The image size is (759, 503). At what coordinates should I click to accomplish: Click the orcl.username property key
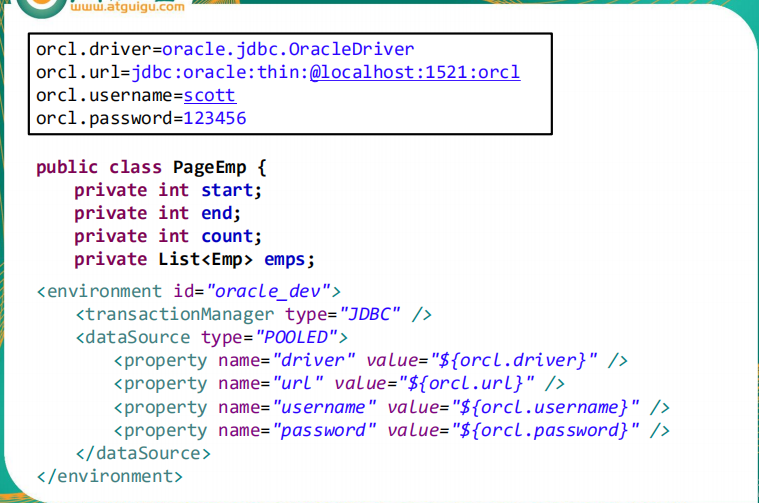[x=105, y=96]
